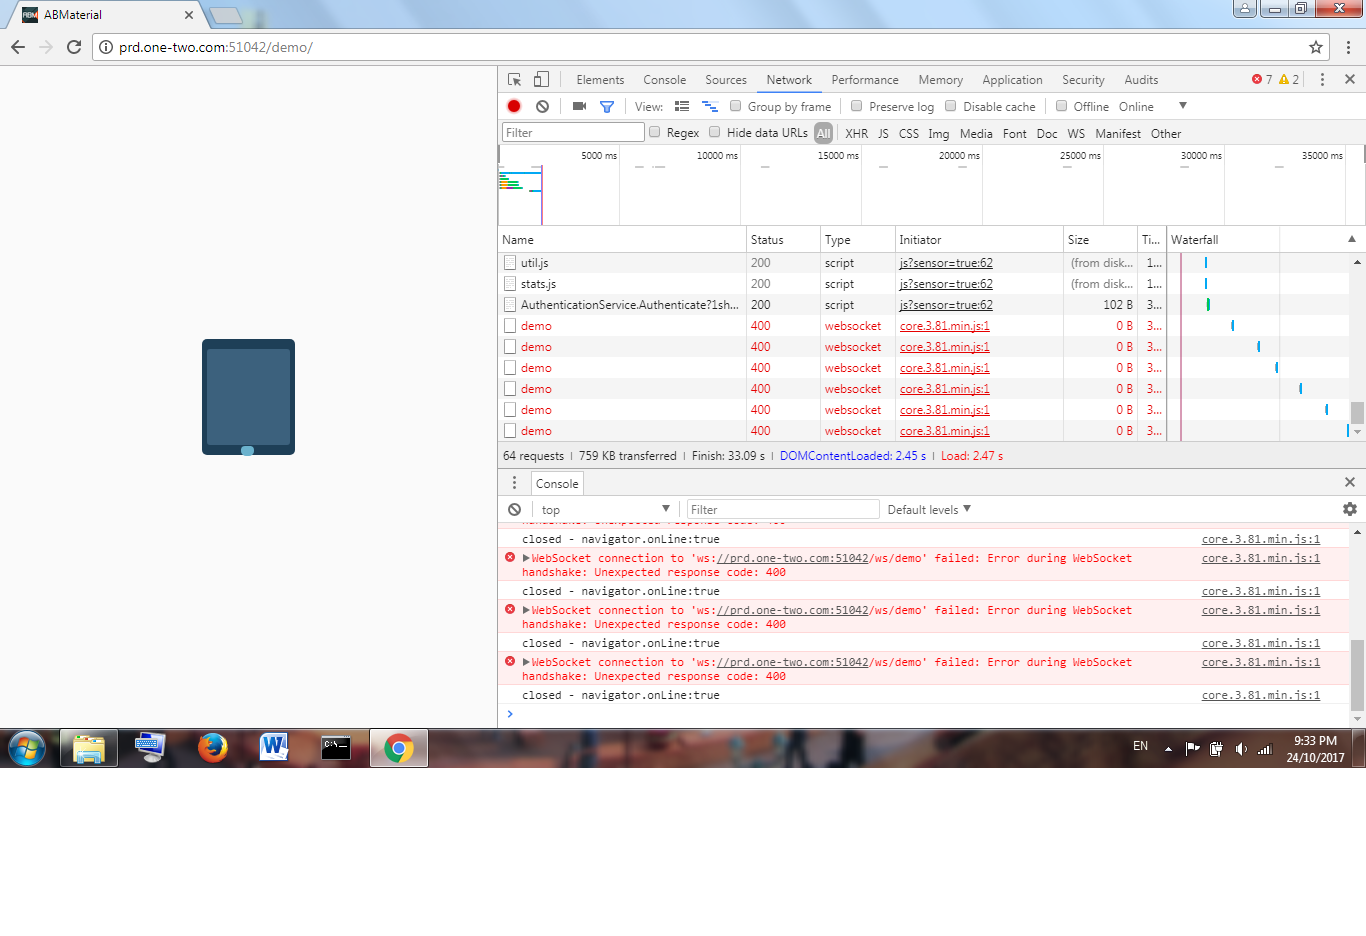This screenshot has width=1366, height=936.
Task: Click the network table vertical scrollbar thumb
Action: pos(1357,413)
